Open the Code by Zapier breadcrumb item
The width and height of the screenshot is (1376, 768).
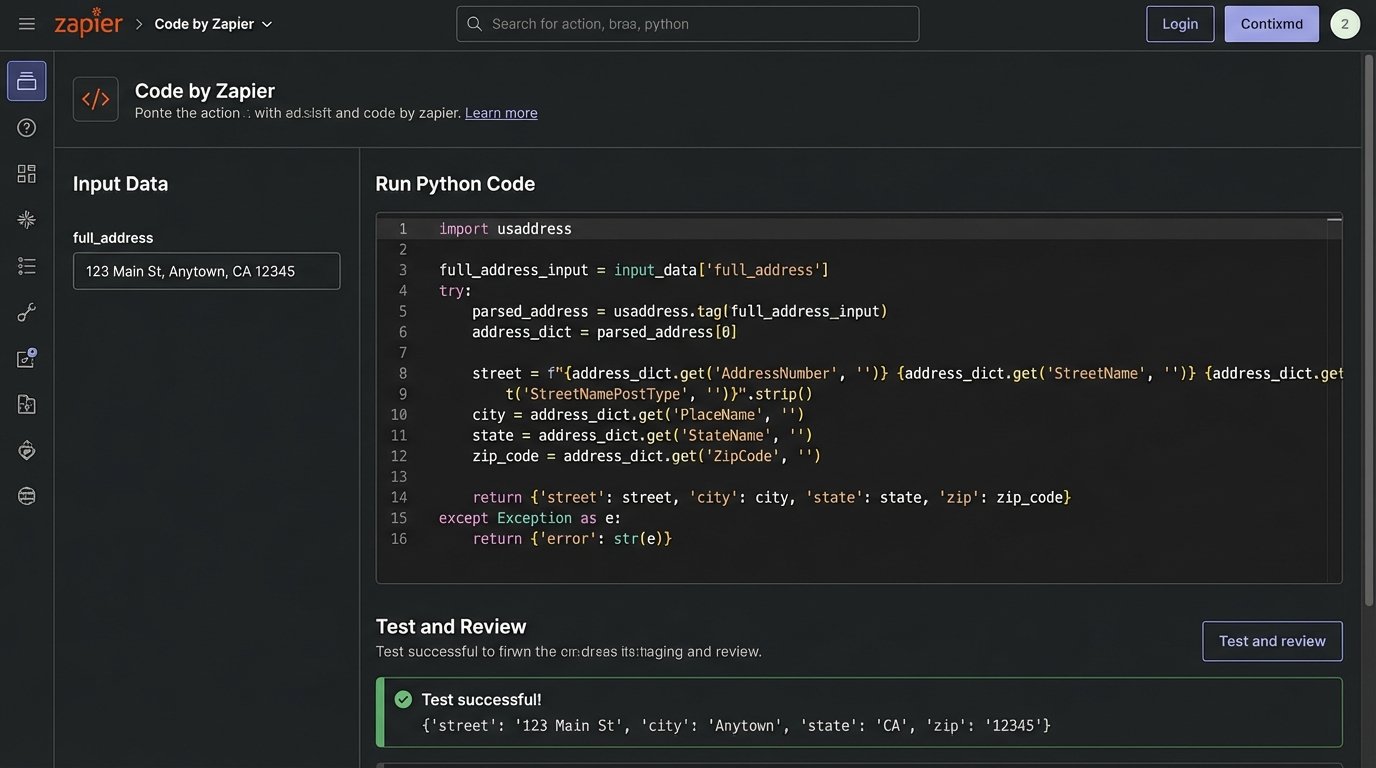[x=203, y=23]
